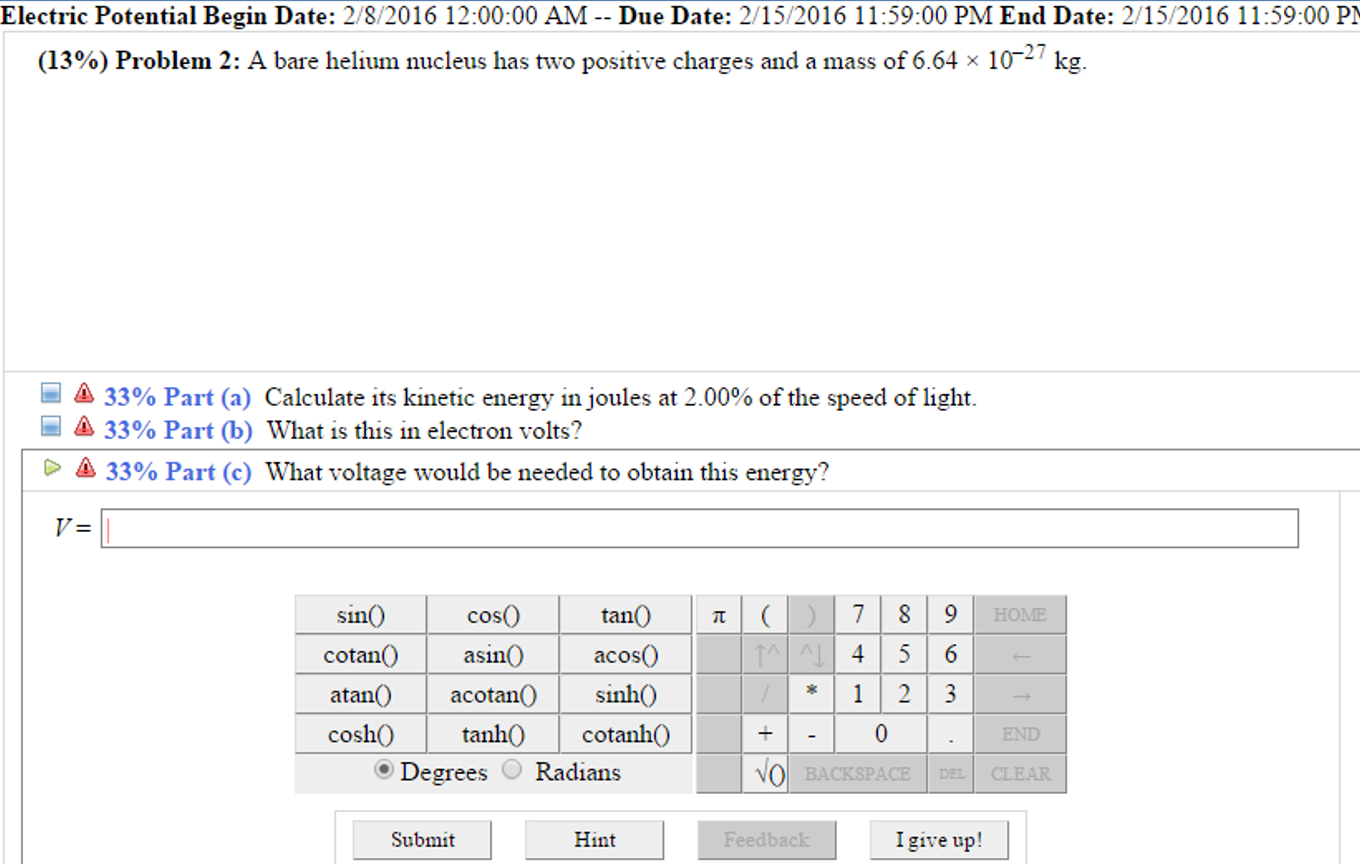Image resolution: width=1360 pixels, height=864 pixels.
Task: Click the number 5 key
Action: tap(904, 655)
